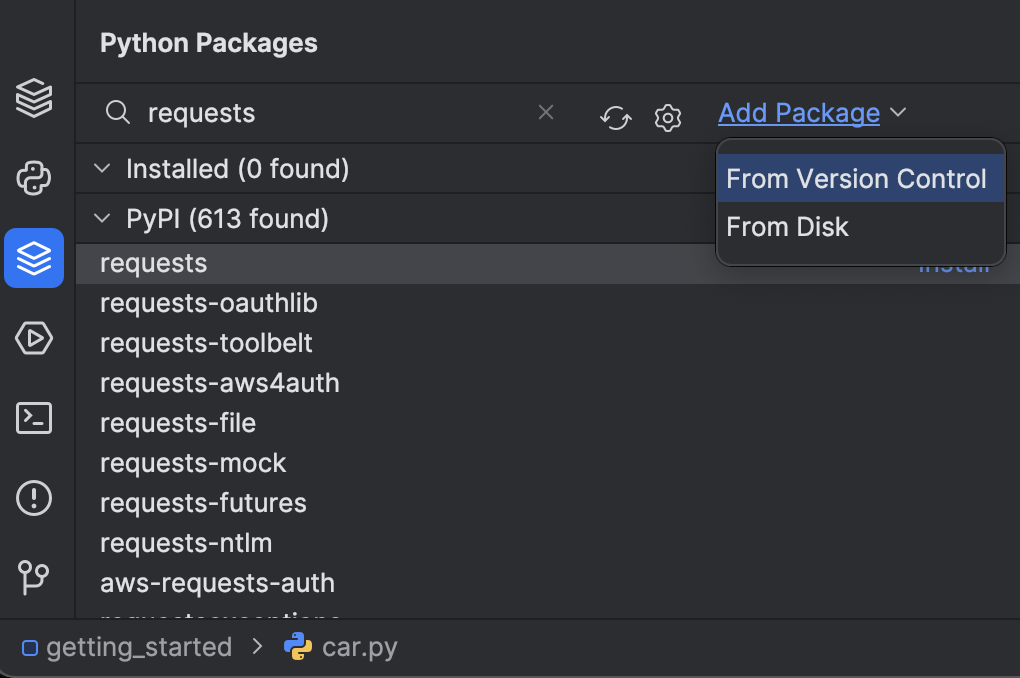Open the package manager settings gear
Screen dimensions: 1020x678
coord(667,117)
